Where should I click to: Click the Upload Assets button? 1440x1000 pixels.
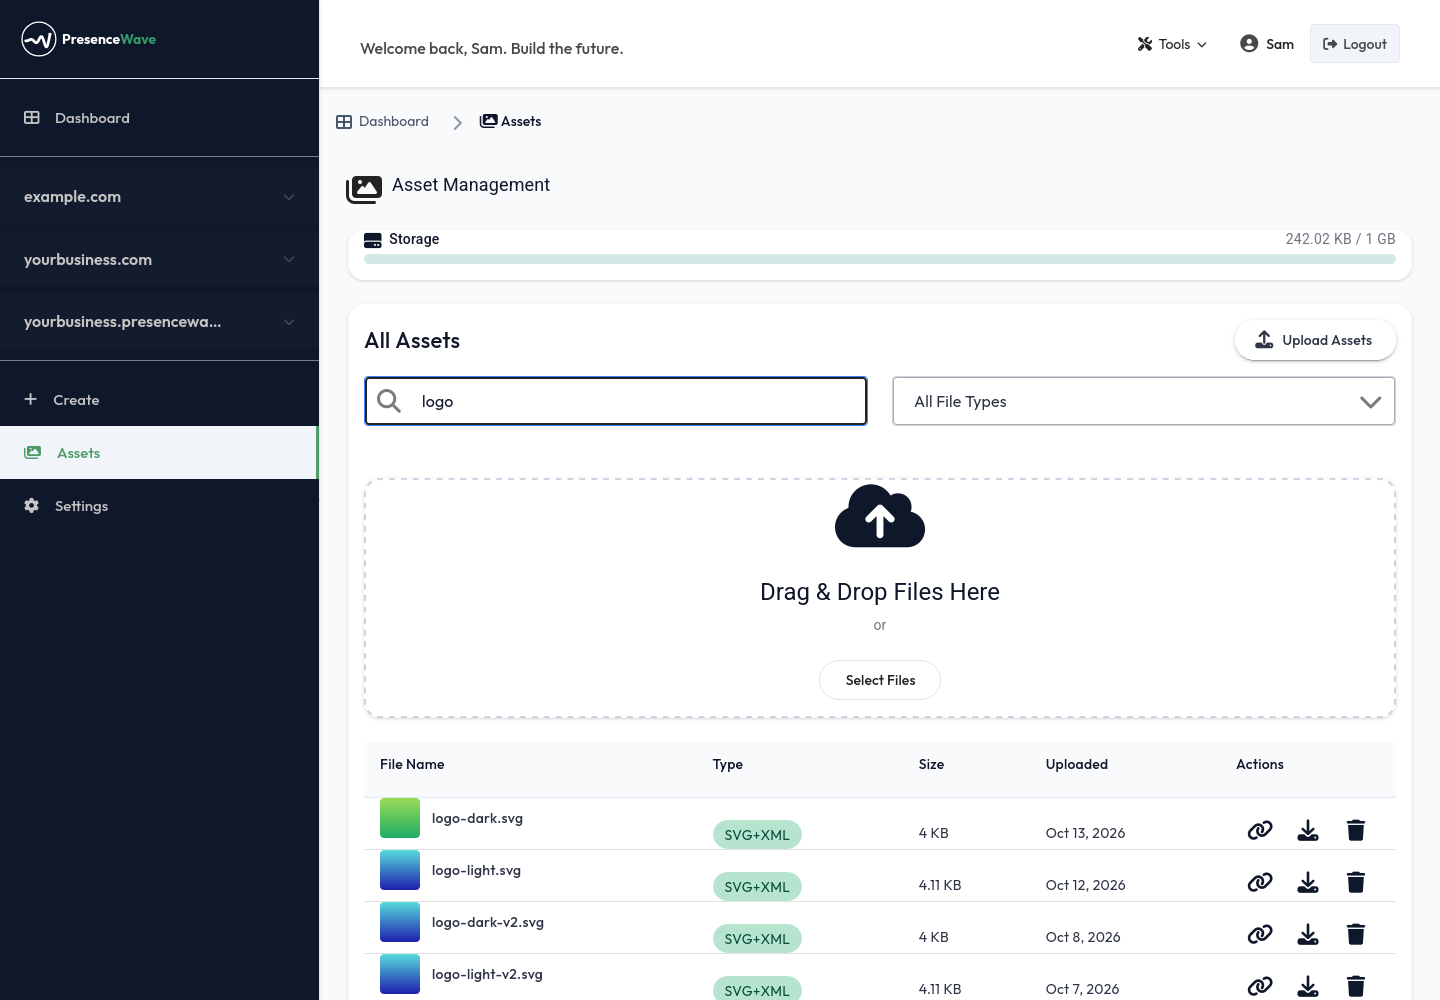(1315, 340)
